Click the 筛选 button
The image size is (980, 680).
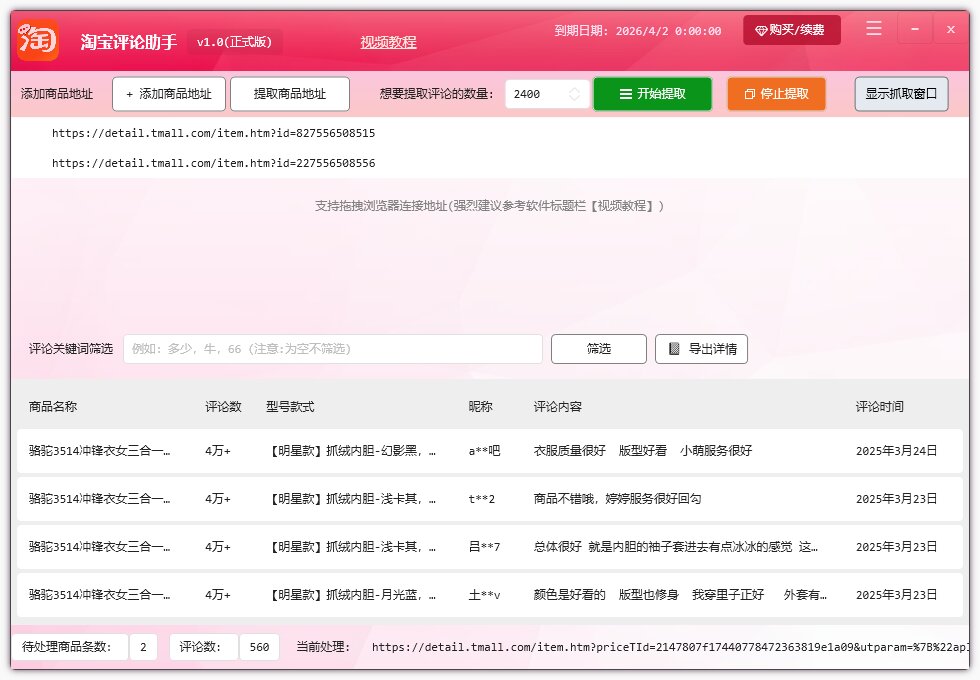599,349
